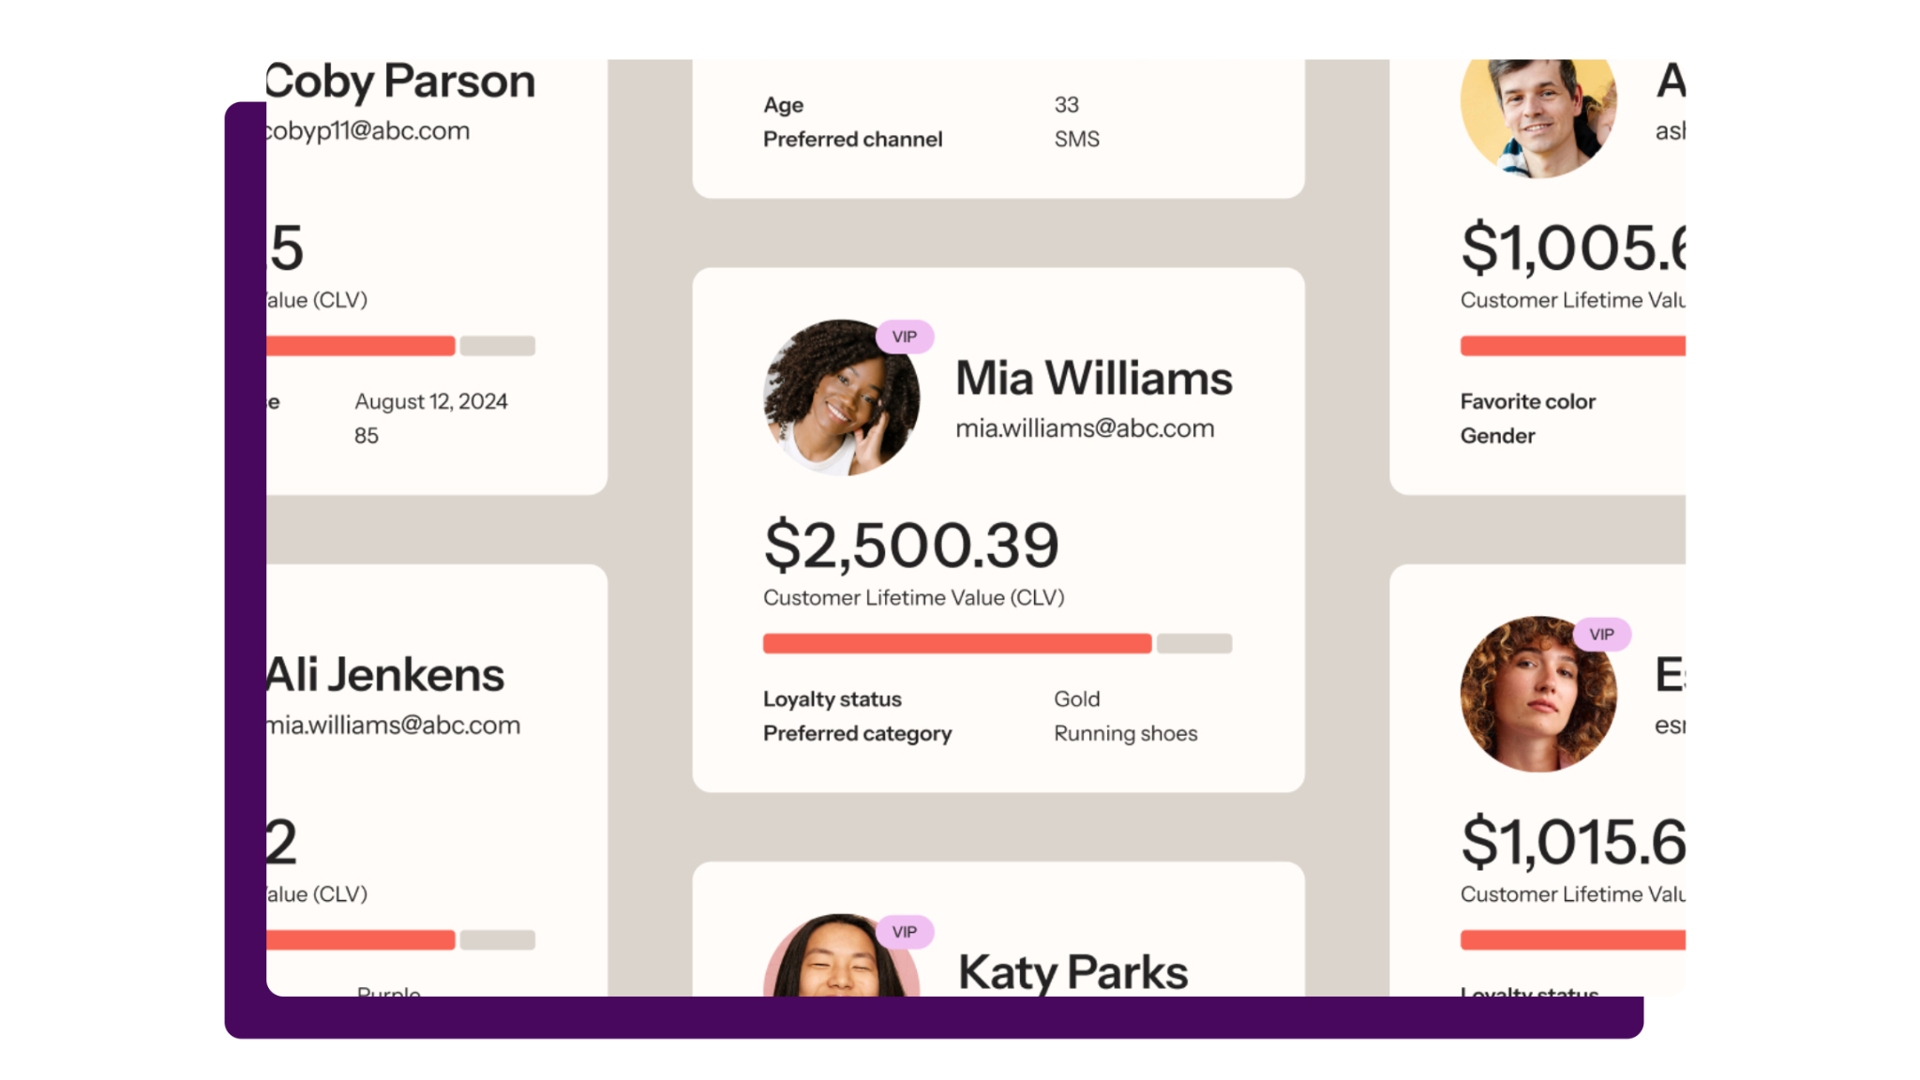1920x1080 pixels.
Task: Select the Ali Jenkens name heading
Action: click(x=385, y=674)
